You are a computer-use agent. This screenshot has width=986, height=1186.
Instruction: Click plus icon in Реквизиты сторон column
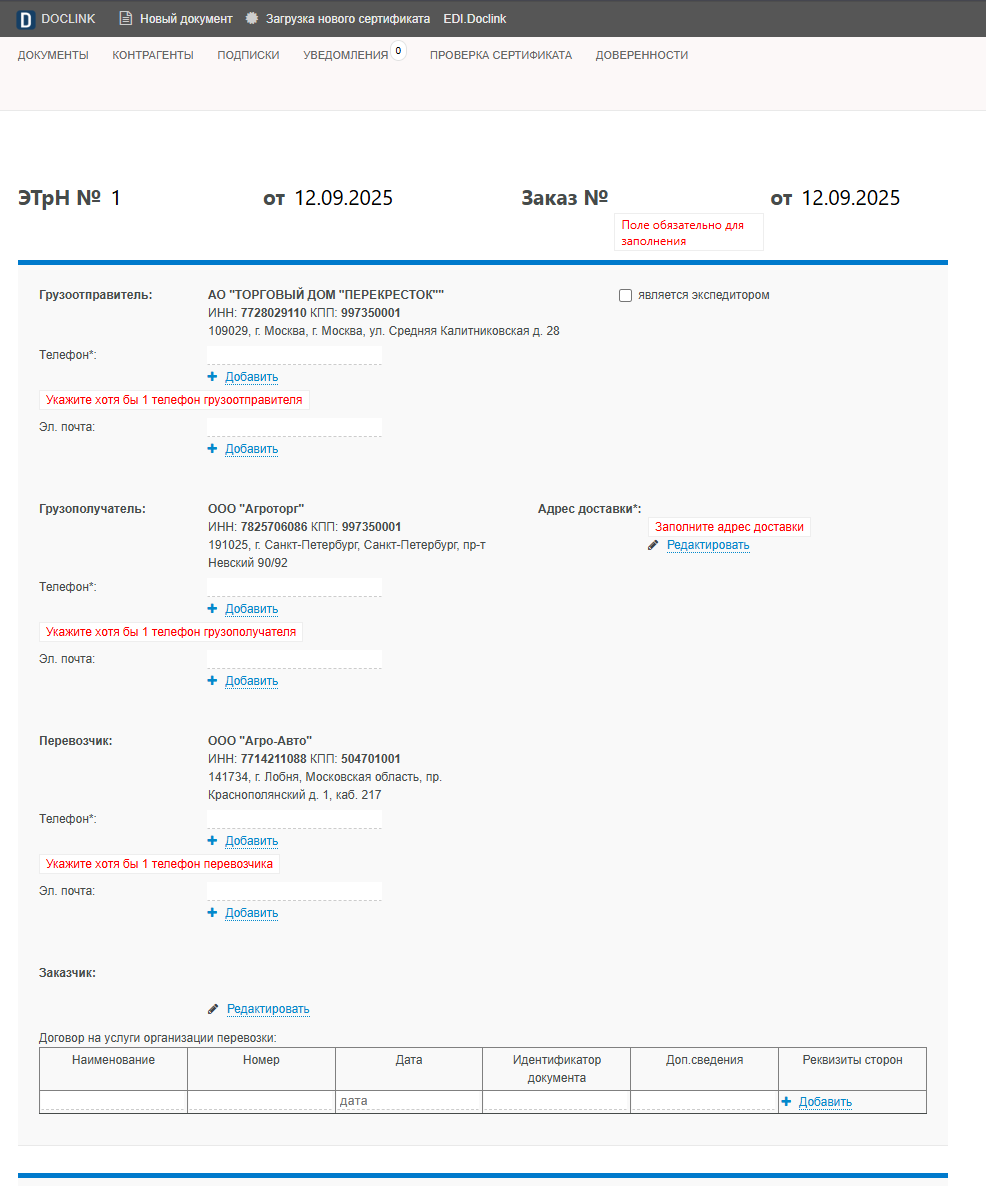[x=786, y=1102]
